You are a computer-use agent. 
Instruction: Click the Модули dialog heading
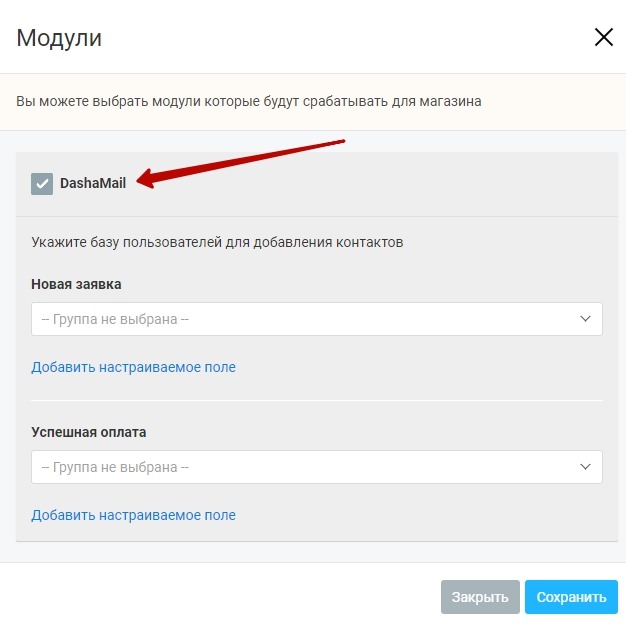click(60, 39)
